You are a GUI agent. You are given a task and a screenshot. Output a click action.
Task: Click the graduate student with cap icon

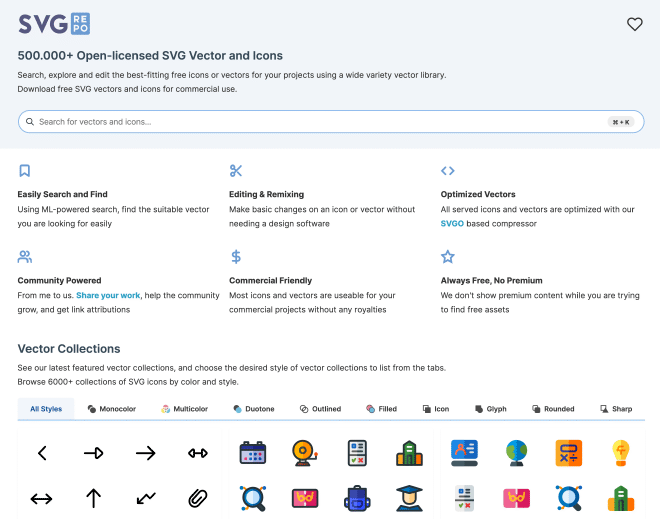pyautogui.click(x=408, y=497)
